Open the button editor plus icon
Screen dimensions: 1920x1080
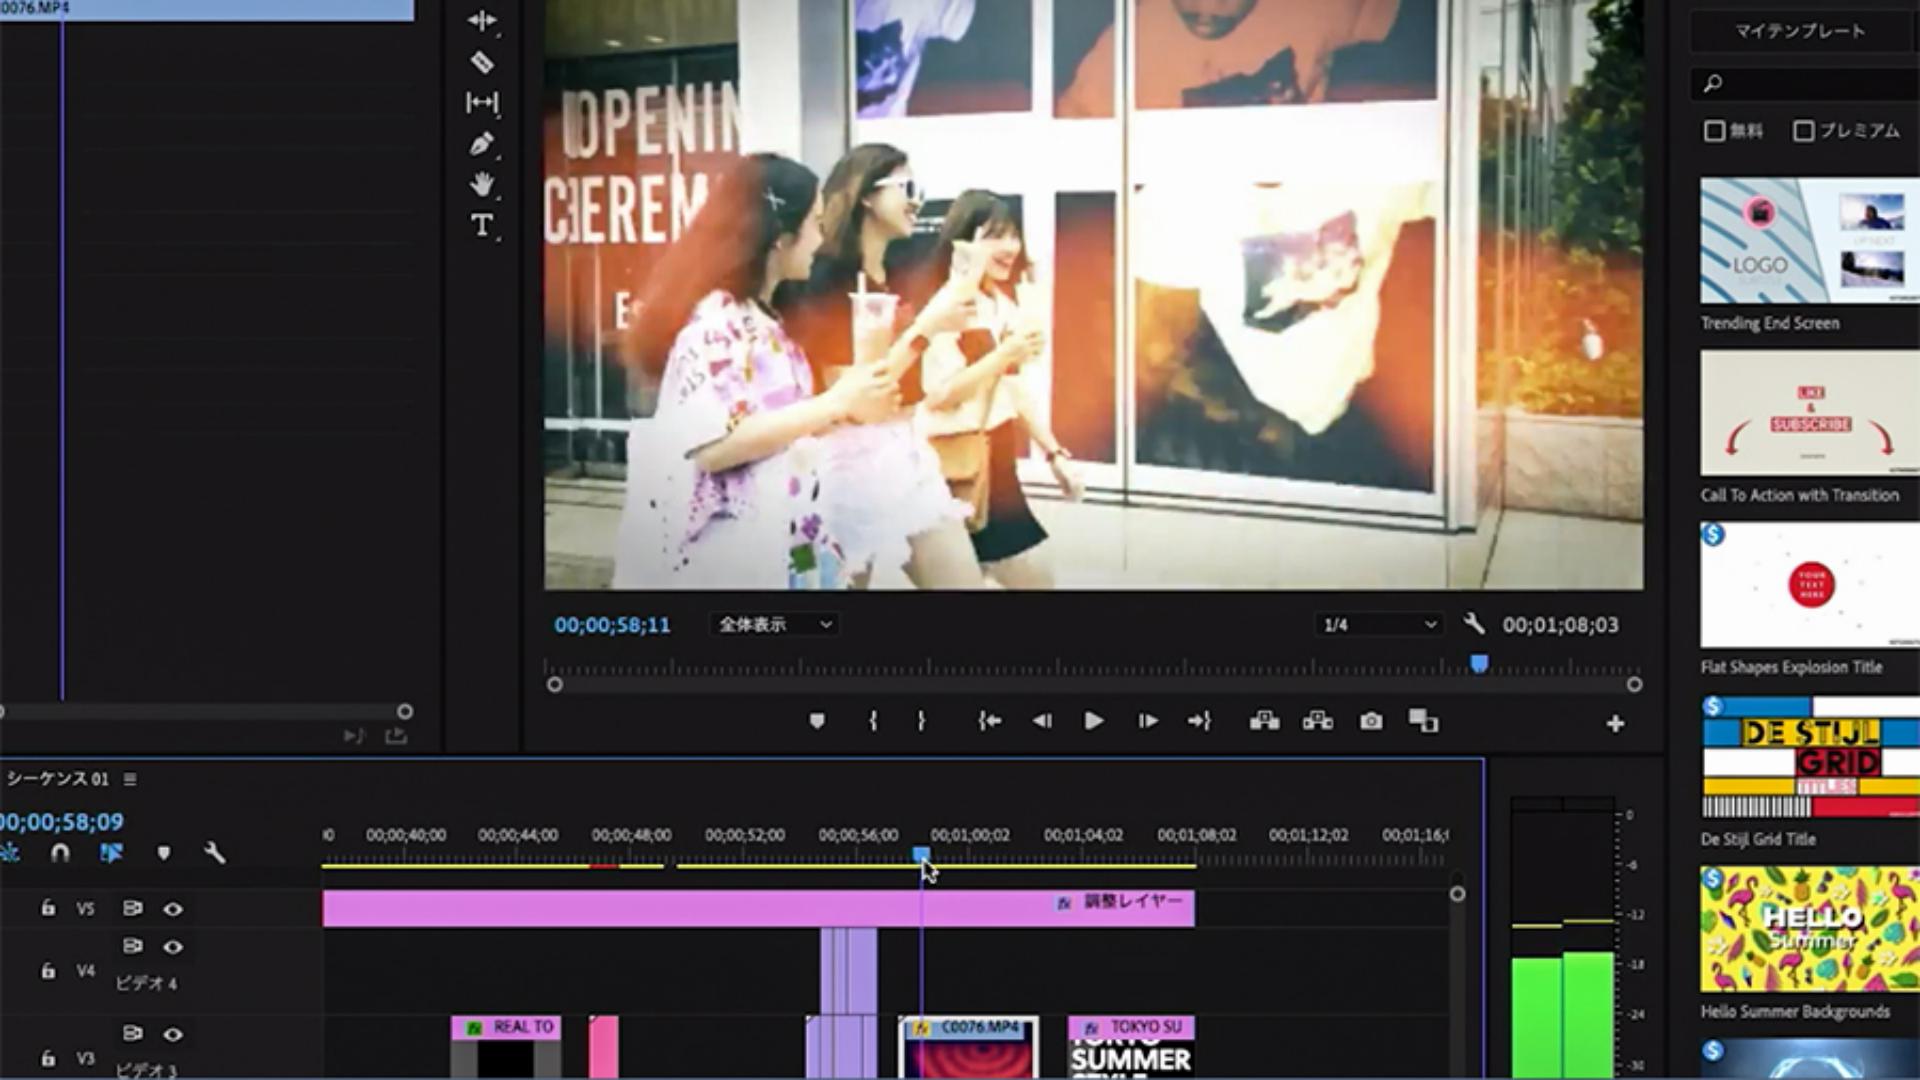pyautogui.click(x=1615, y=723)
